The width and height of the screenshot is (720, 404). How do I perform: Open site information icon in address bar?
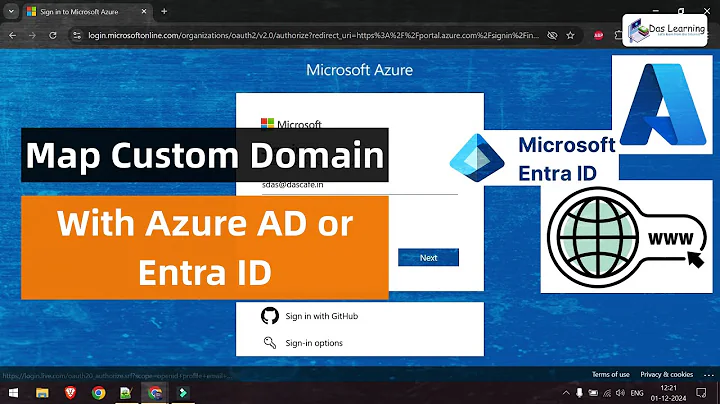(77, 35)
